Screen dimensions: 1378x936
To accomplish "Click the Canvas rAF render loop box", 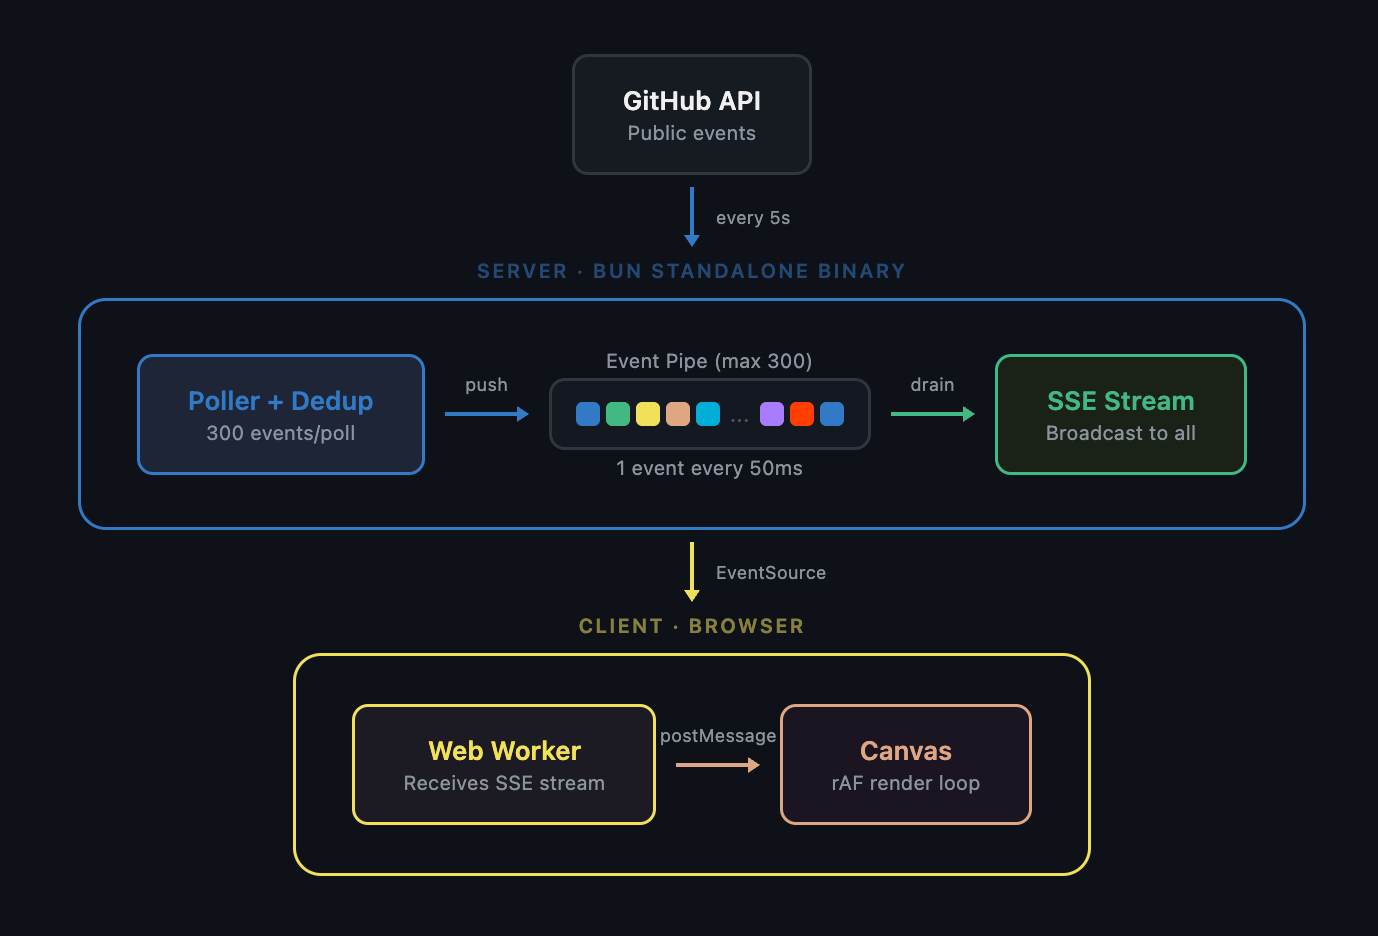I will (x=906, y=764).
